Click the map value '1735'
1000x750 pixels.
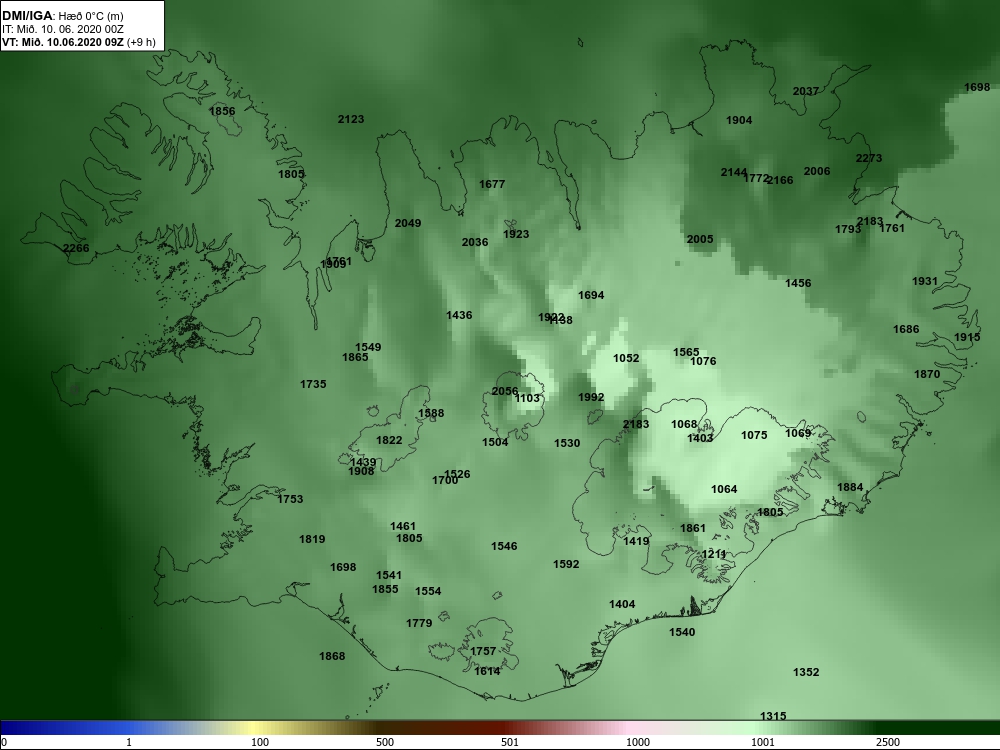tap(313, 384)
